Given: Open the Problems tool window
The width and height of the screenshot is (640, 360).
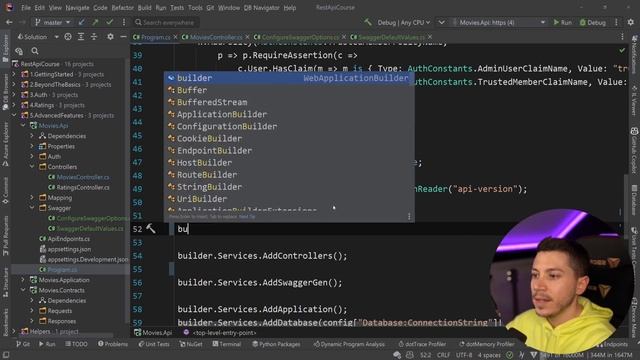Looking at the screenshot, I should tap(113, 344).
